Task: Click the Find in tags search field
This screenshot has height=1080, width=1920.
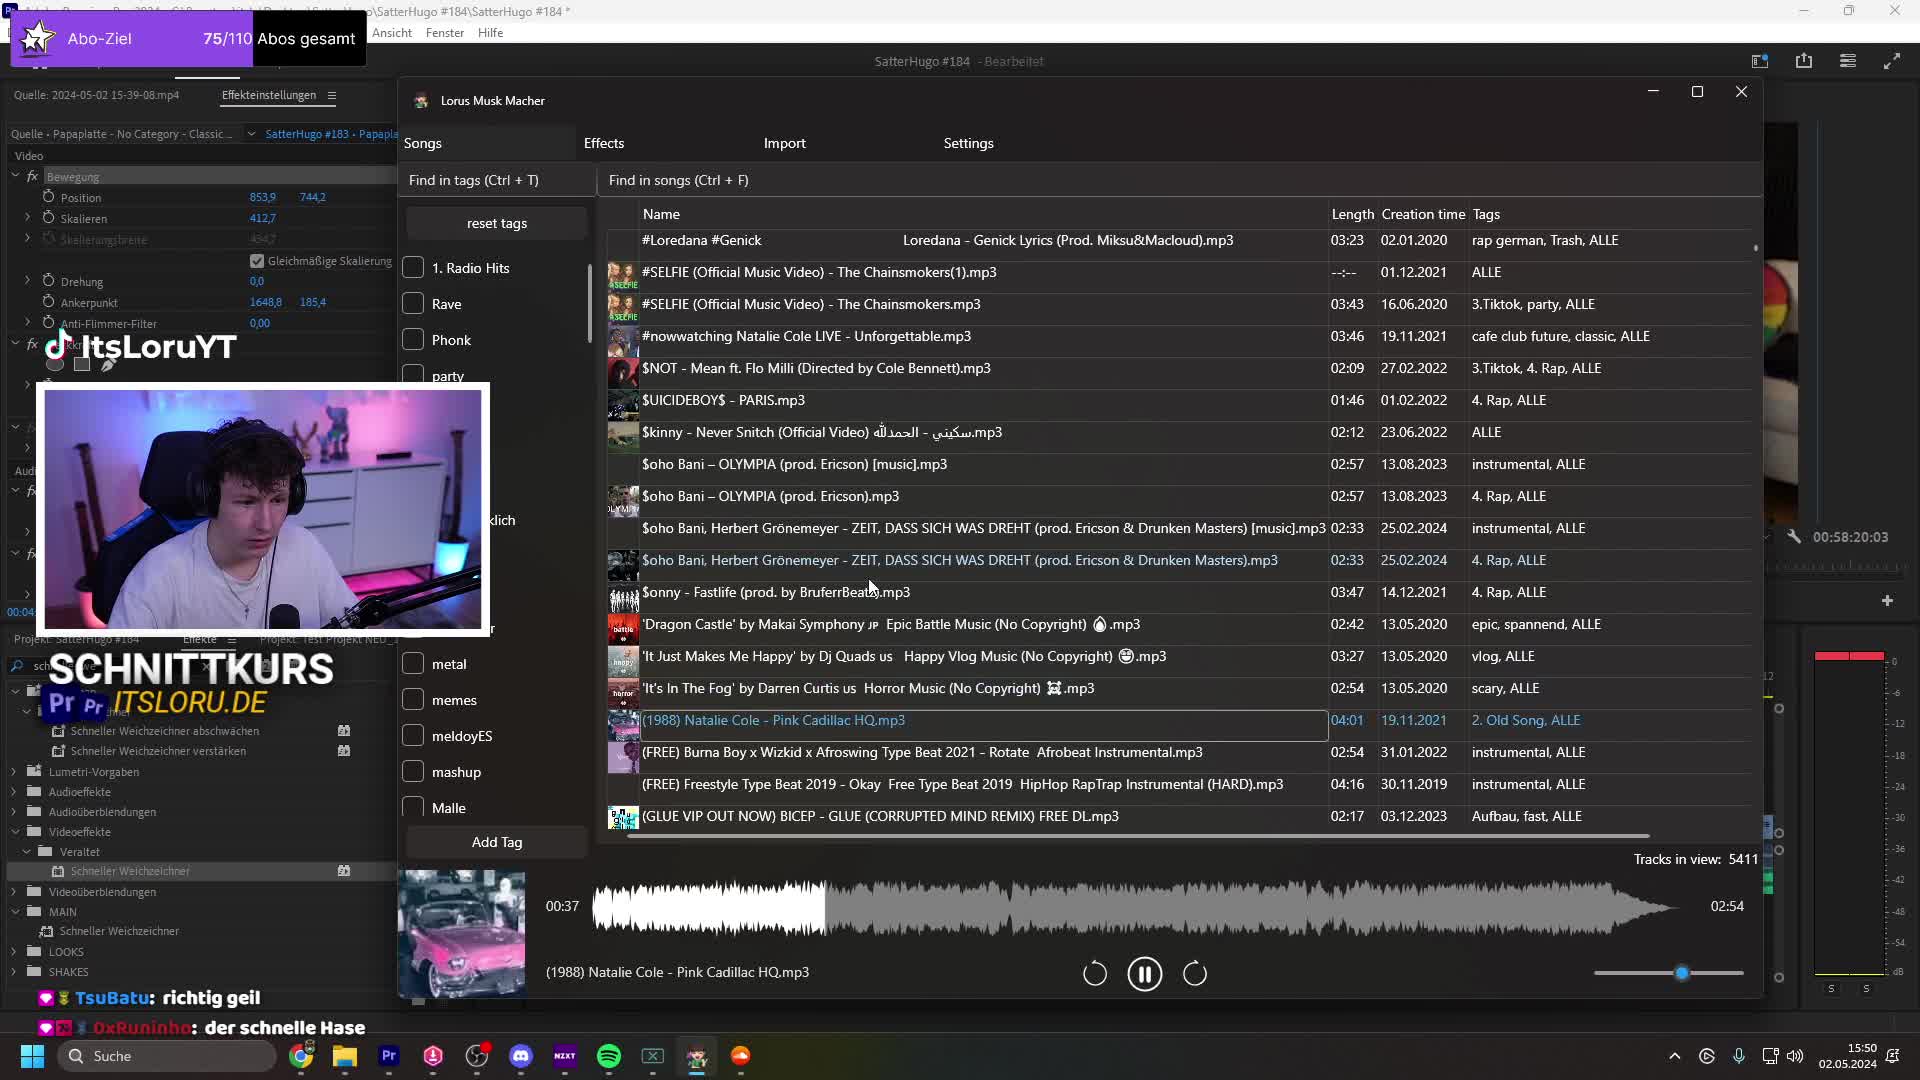Action: click(x=497, y=180)
